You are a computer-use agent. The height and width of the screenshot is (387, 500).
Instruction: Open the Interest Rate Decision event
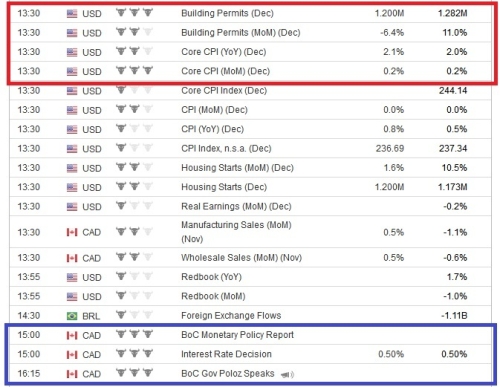pyautogui.click(x=226, y=354)
